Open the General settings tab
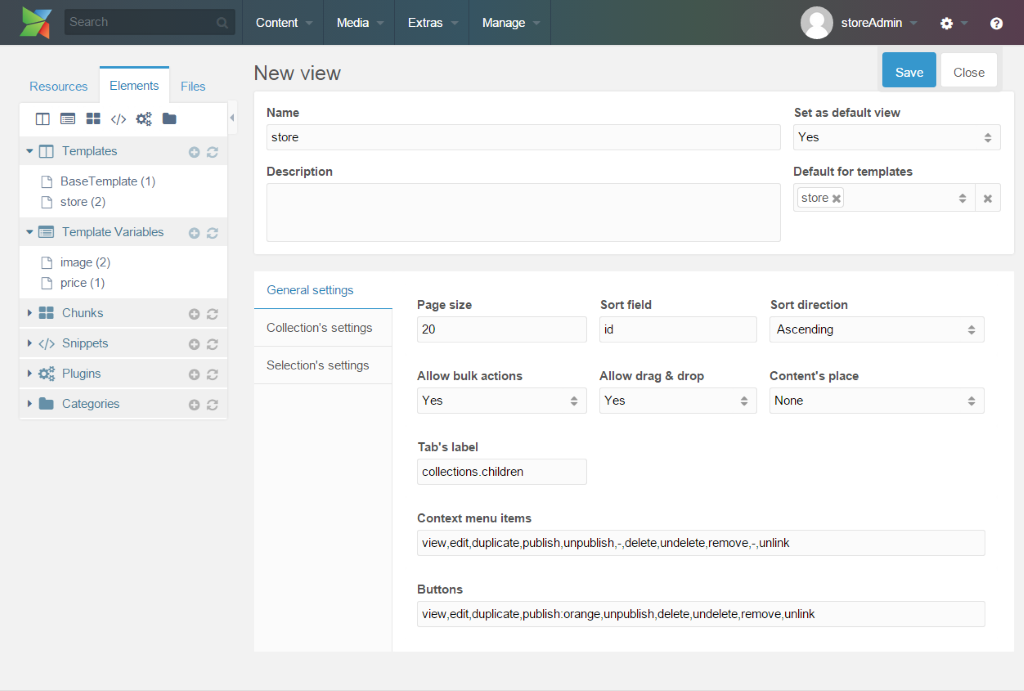The width and height of the screenshot is (1024, 691). (x=323, y=290)
